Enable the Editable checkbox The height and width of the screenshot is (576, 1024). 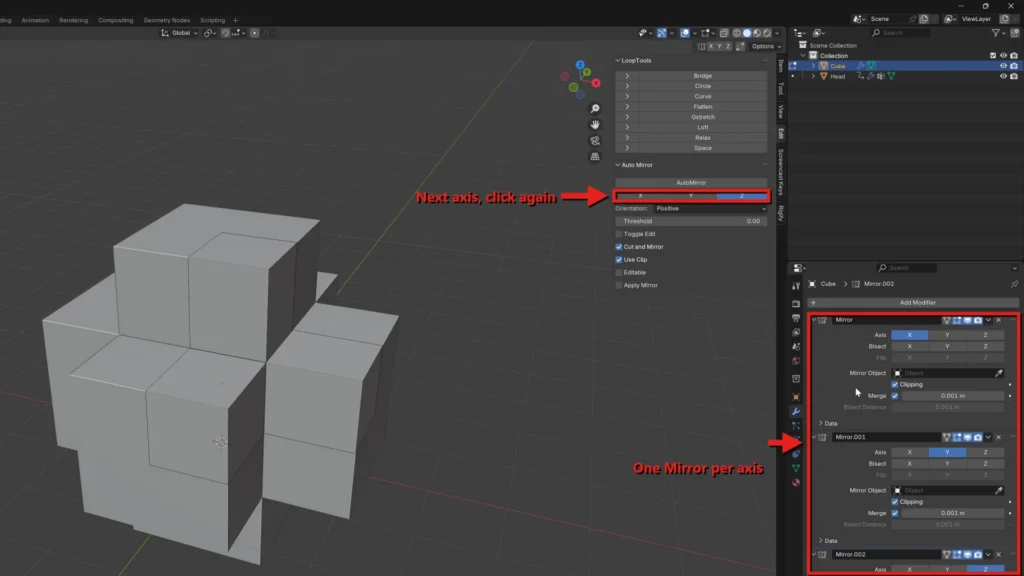pyautogui.click(x=618, y=272)
